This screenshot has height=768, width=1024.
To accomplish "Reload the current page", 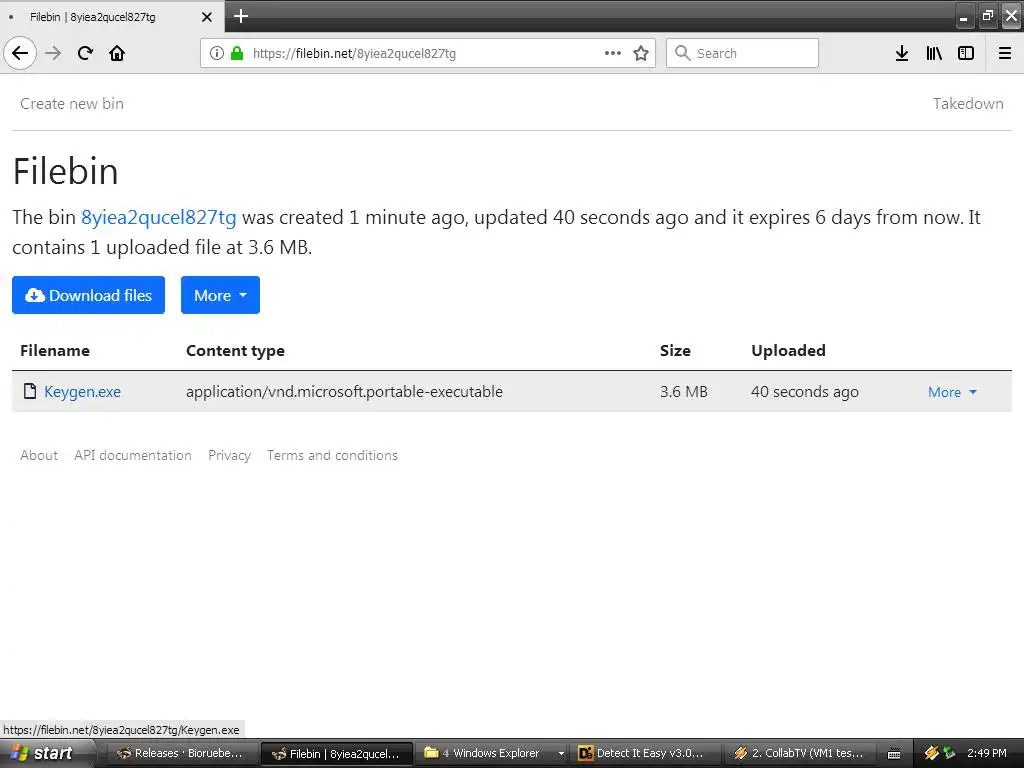I will tap(85, 53).
